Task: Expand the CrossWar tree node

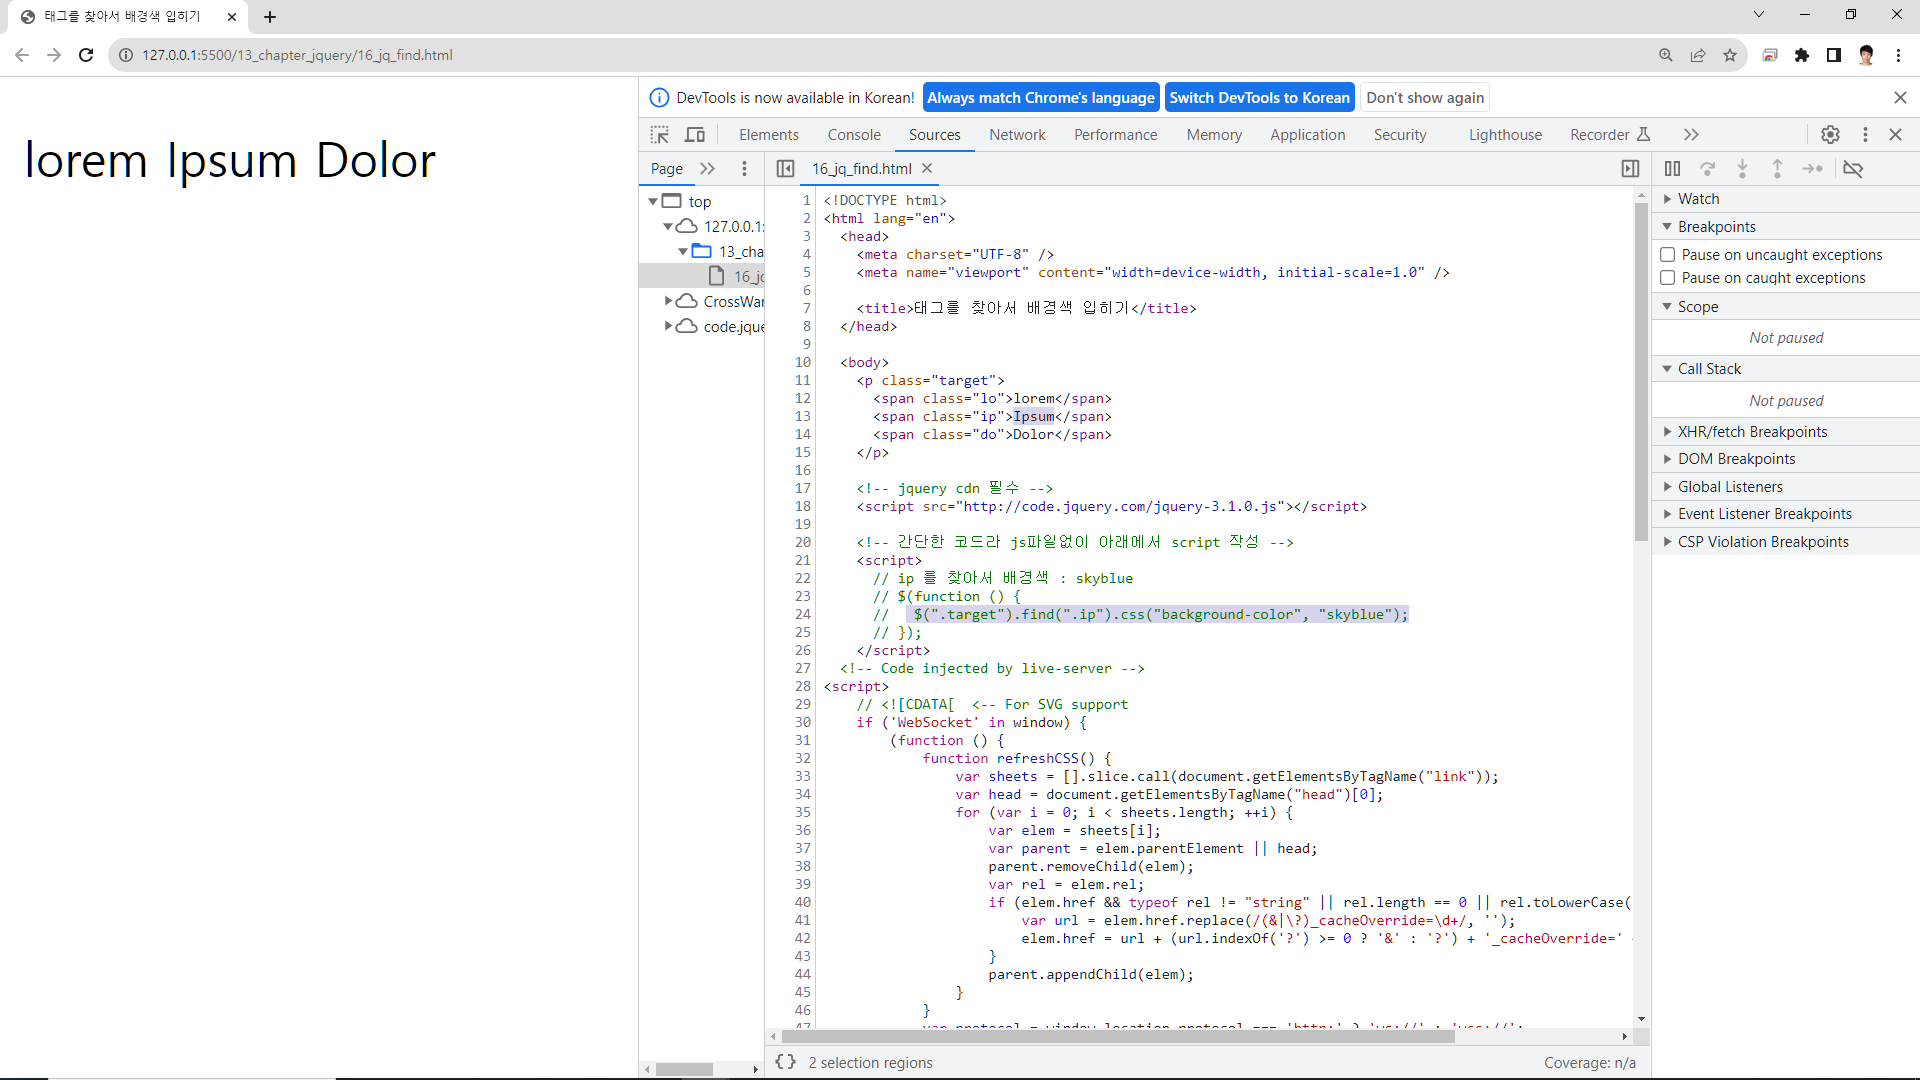Action: [x=668, y=301]
